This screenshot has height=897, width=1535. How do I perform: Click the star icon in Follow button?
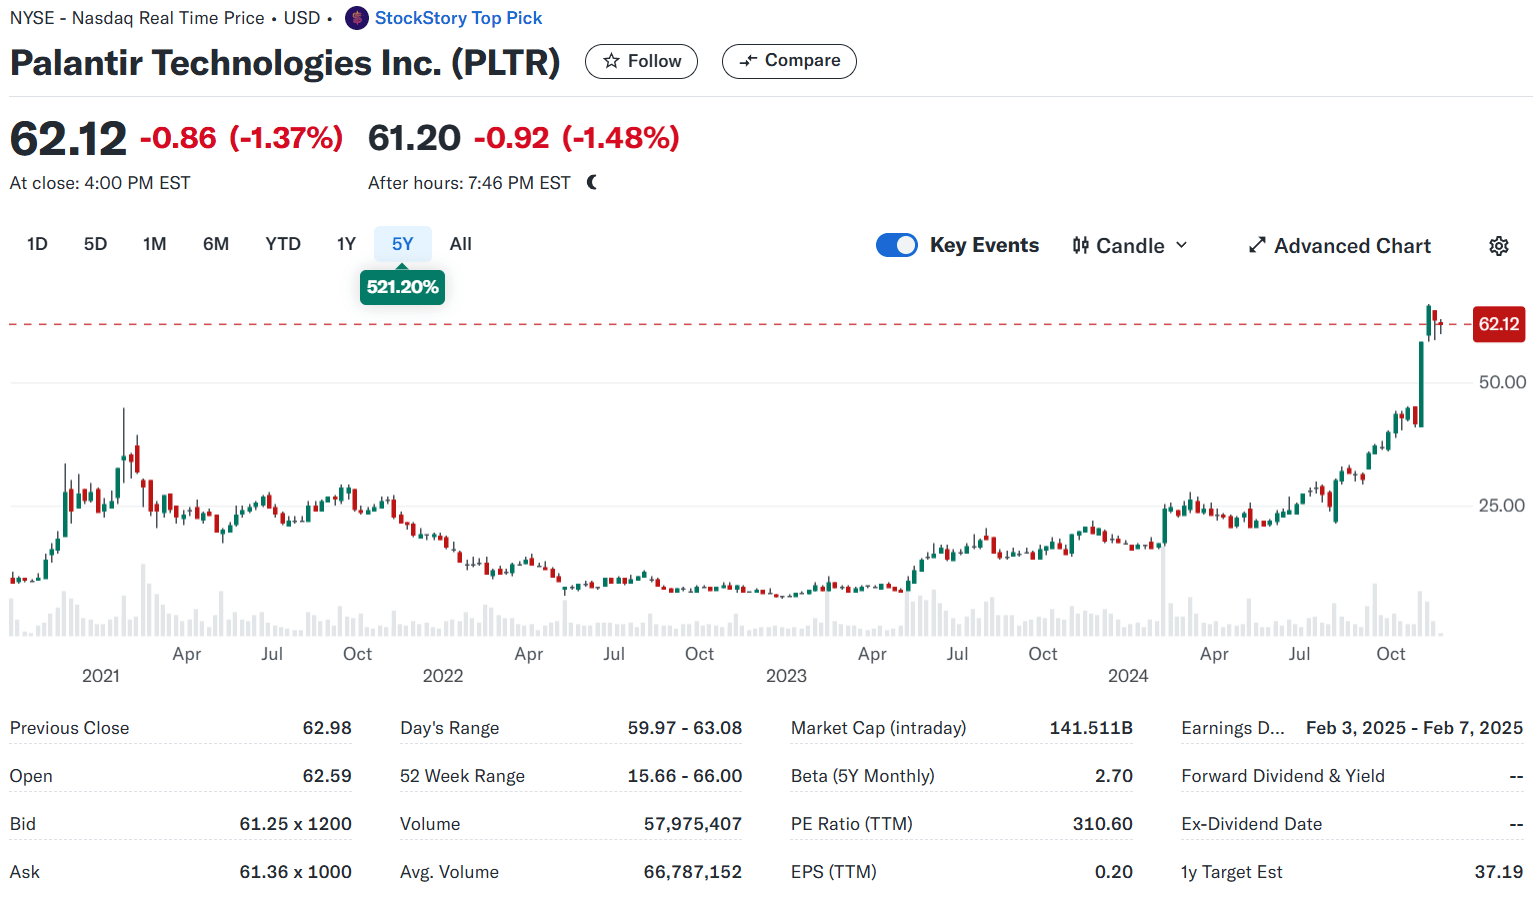tap(612, 61)
